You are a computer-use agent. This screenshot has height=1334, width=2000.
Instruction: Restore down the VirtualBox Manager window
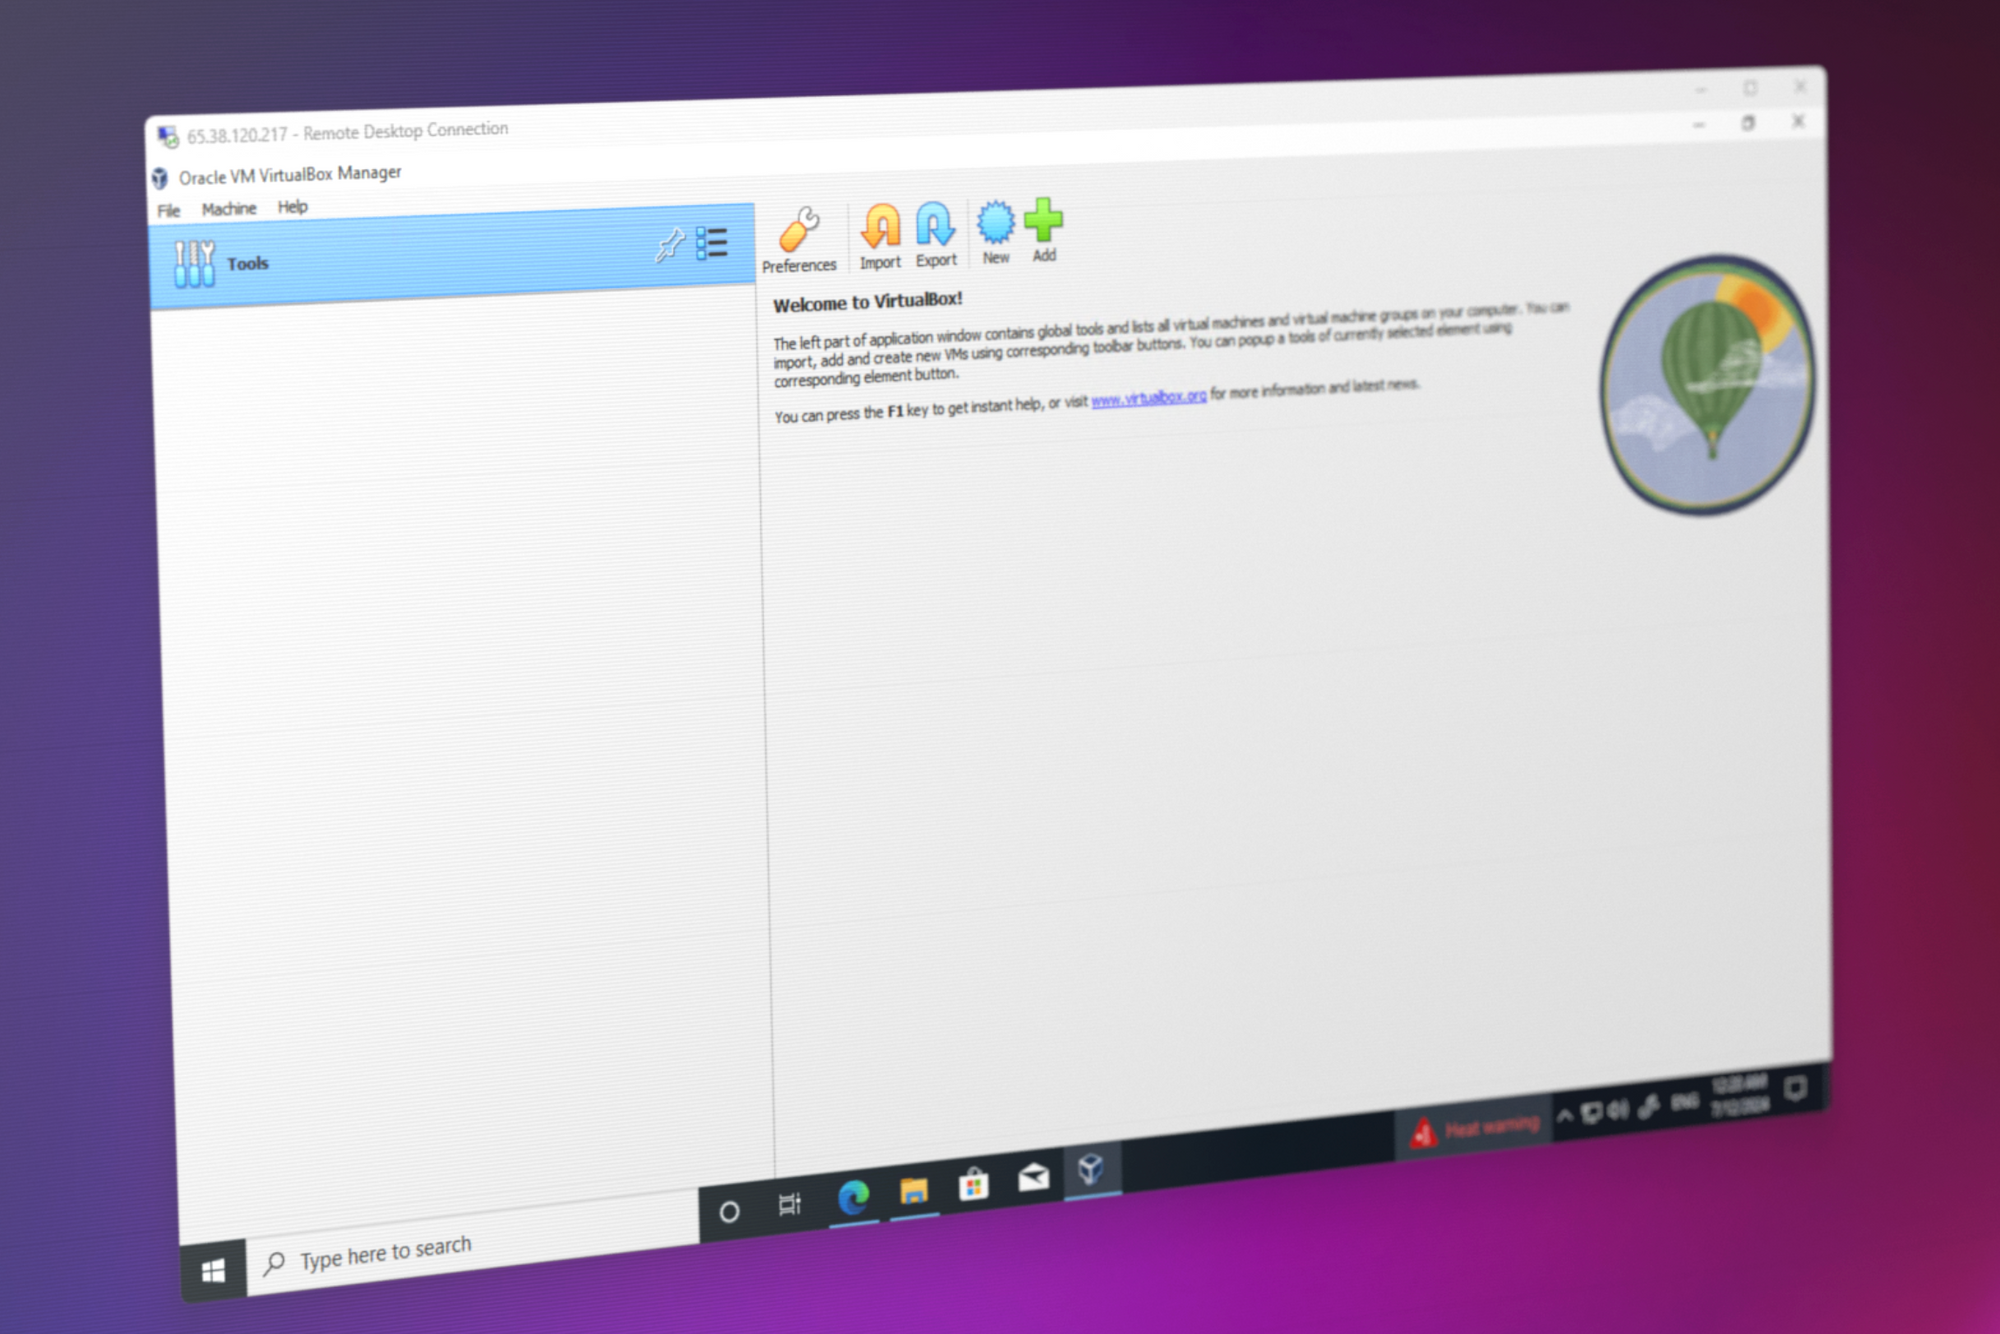pyautogui.click(x=1749, y=122)
